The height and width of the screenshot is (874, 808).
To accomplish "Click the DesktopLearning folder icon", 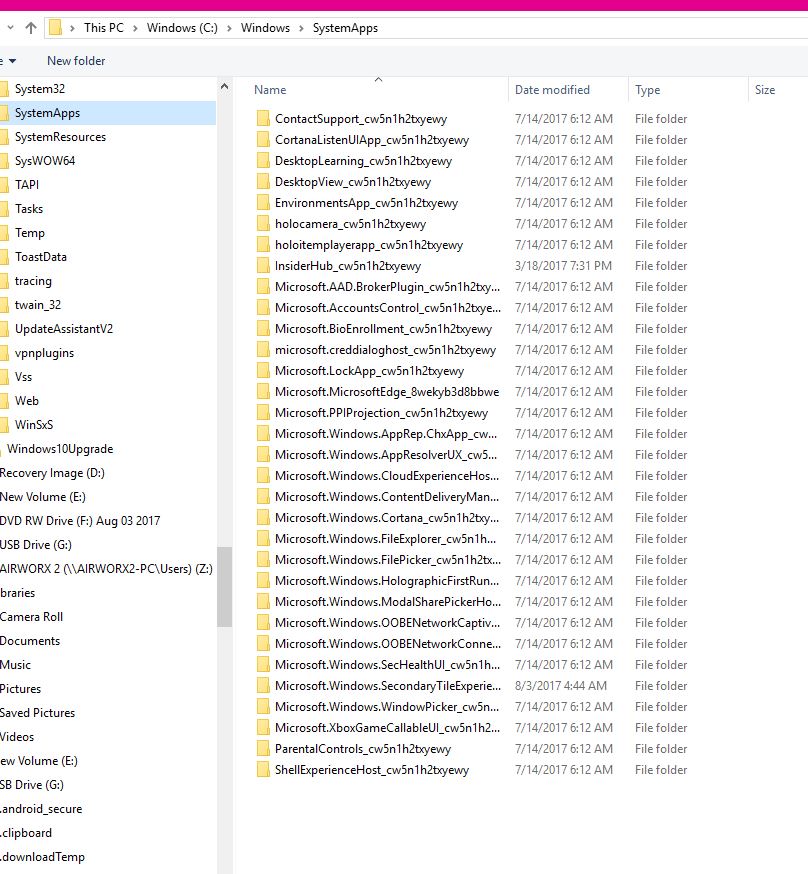I will click(263, 161).
